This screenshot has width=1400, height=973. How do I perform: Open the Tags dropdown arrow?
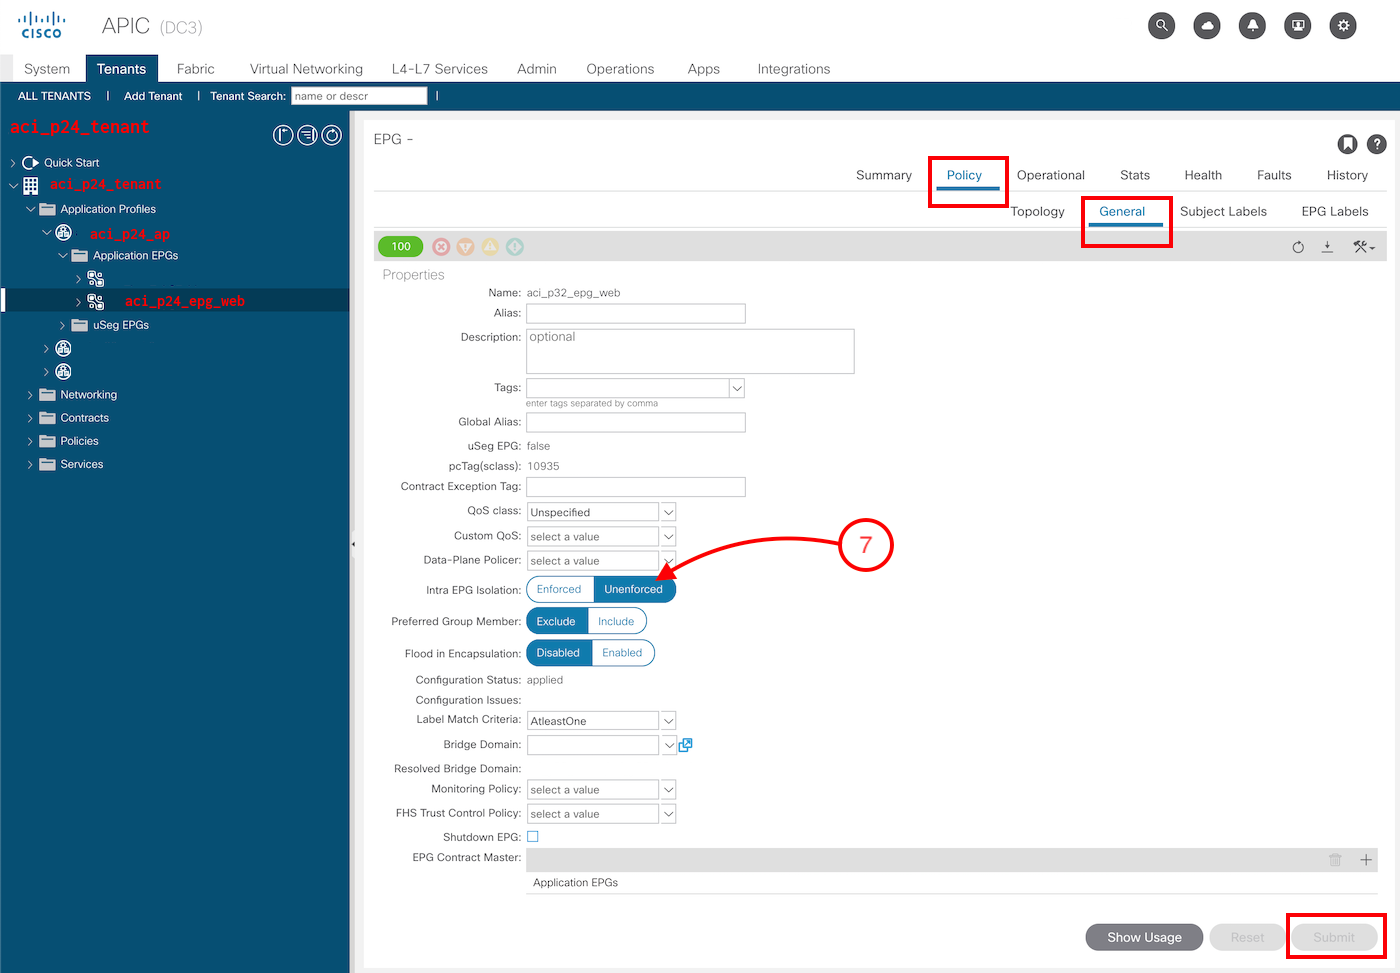click(x=737, y=388)
